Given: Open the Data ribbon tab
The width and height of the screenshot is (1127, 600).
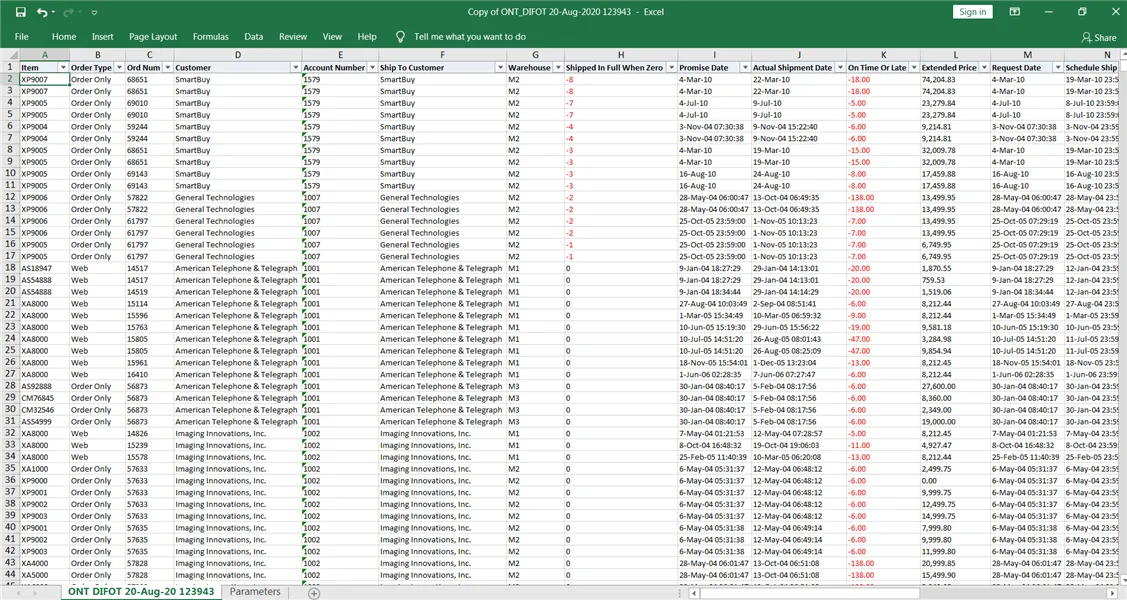Looking at the screenshot, I should coord(254,37).
